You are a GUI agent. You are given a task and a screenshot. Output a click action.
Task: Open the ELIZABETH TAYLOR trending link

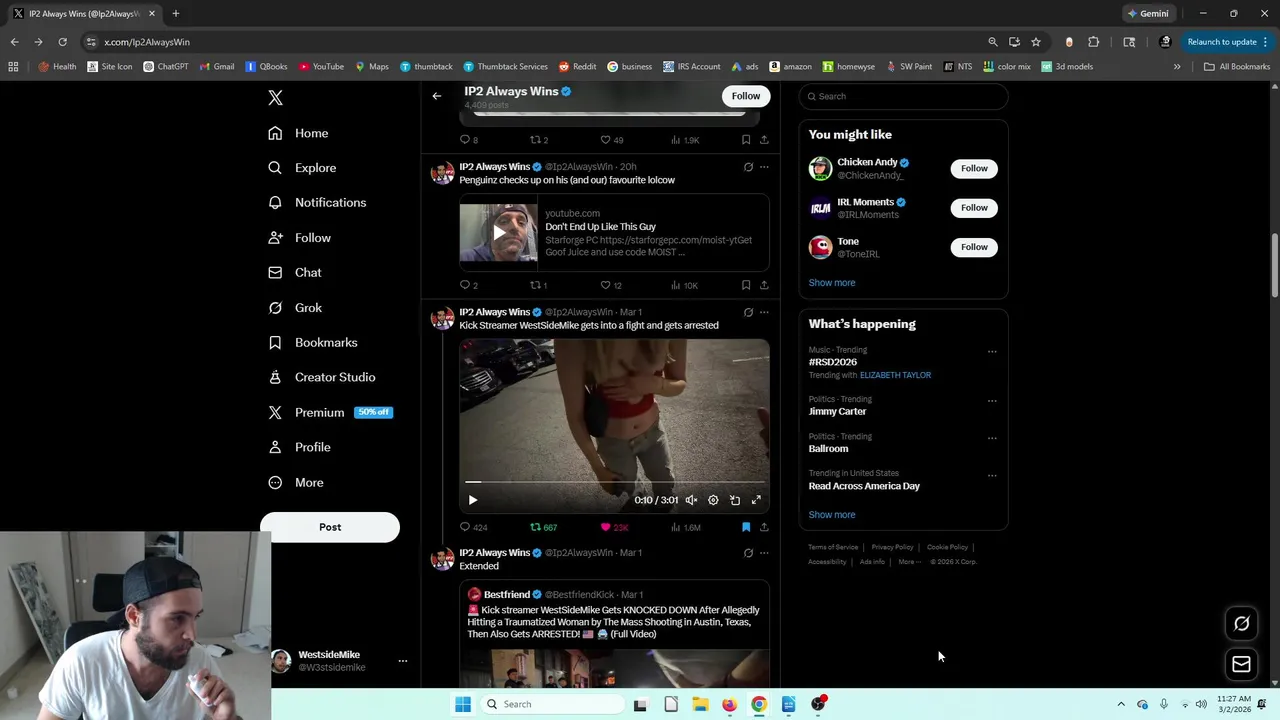[x=895, y=375]
